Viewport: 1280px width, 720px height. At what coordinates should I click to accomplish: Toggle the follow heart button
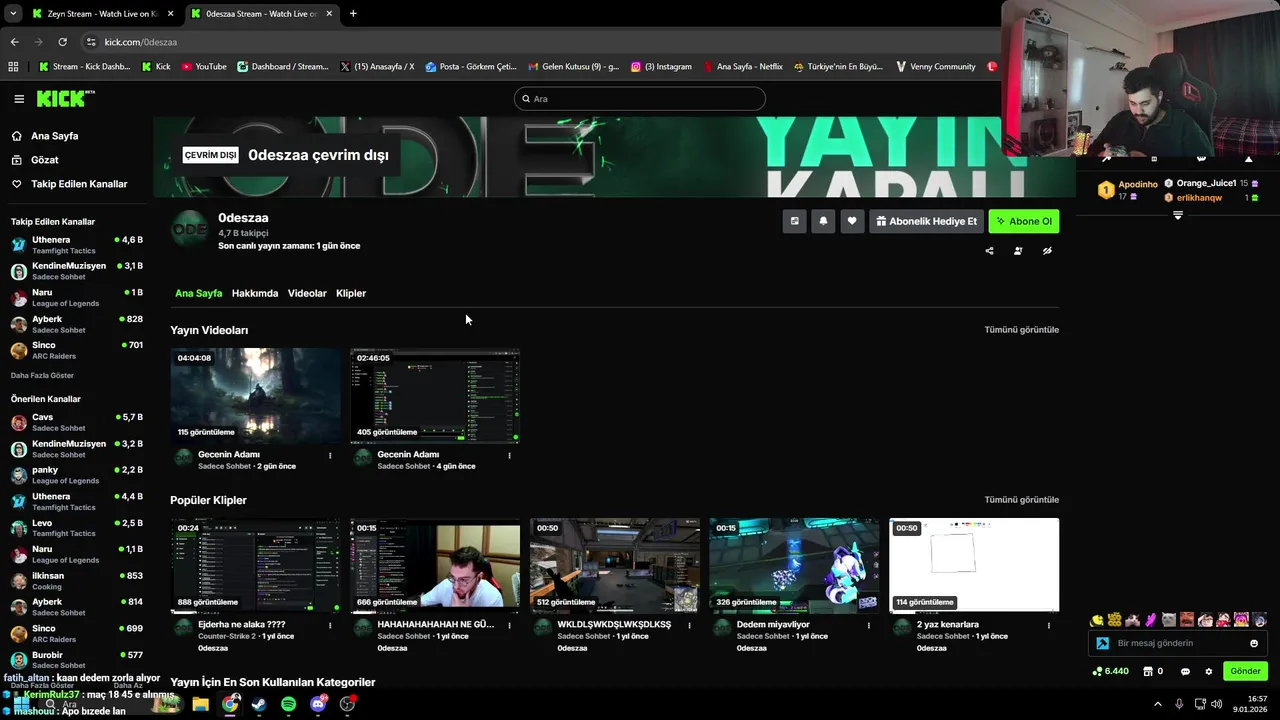[x=852, y=221]
